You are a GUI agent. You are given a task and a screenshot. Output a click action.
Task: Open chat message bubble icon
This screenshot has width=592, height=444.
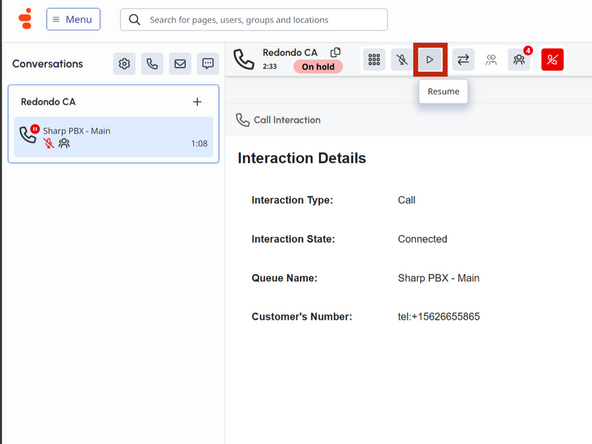pyautogui.click(x=208, y=63)
